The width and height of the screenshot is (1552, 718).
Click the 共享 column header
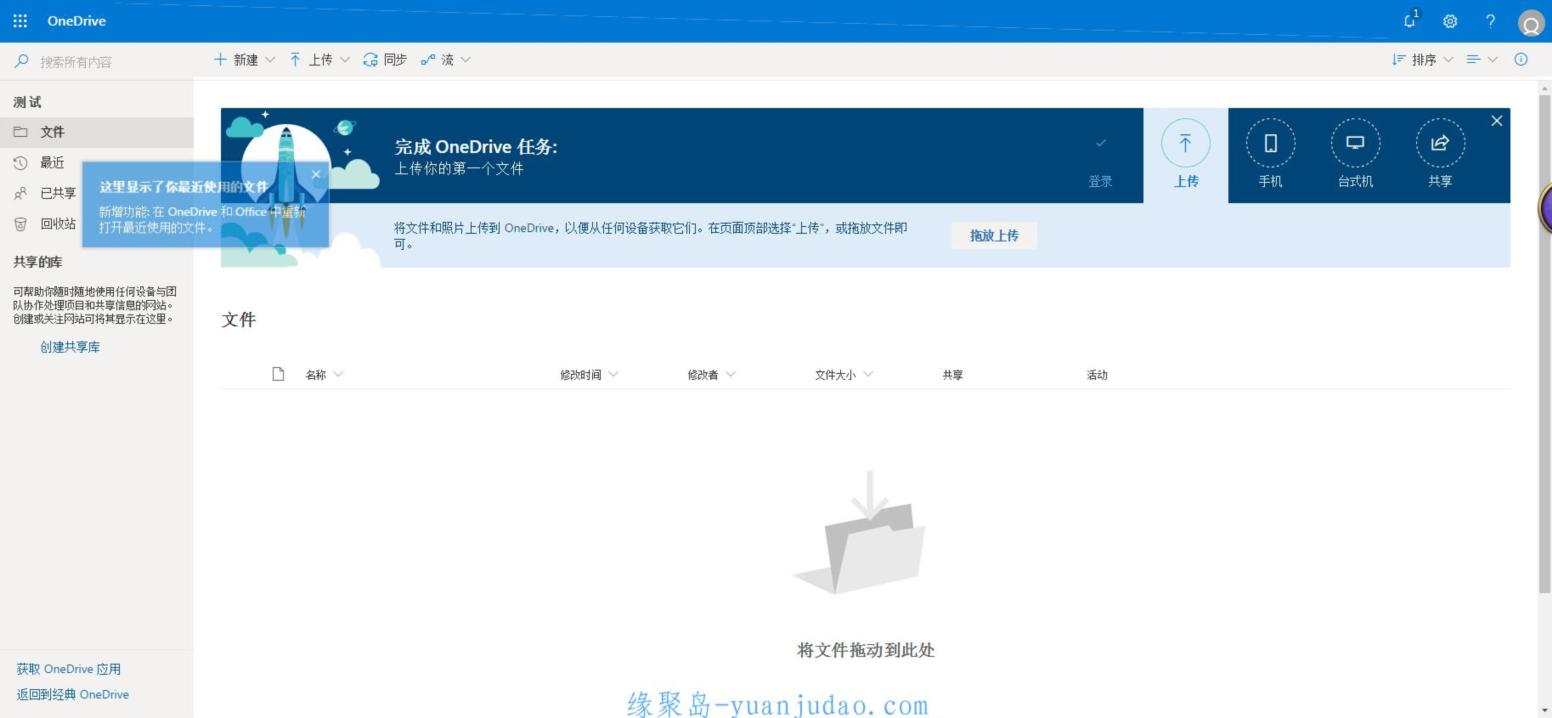tap(952, 375)
